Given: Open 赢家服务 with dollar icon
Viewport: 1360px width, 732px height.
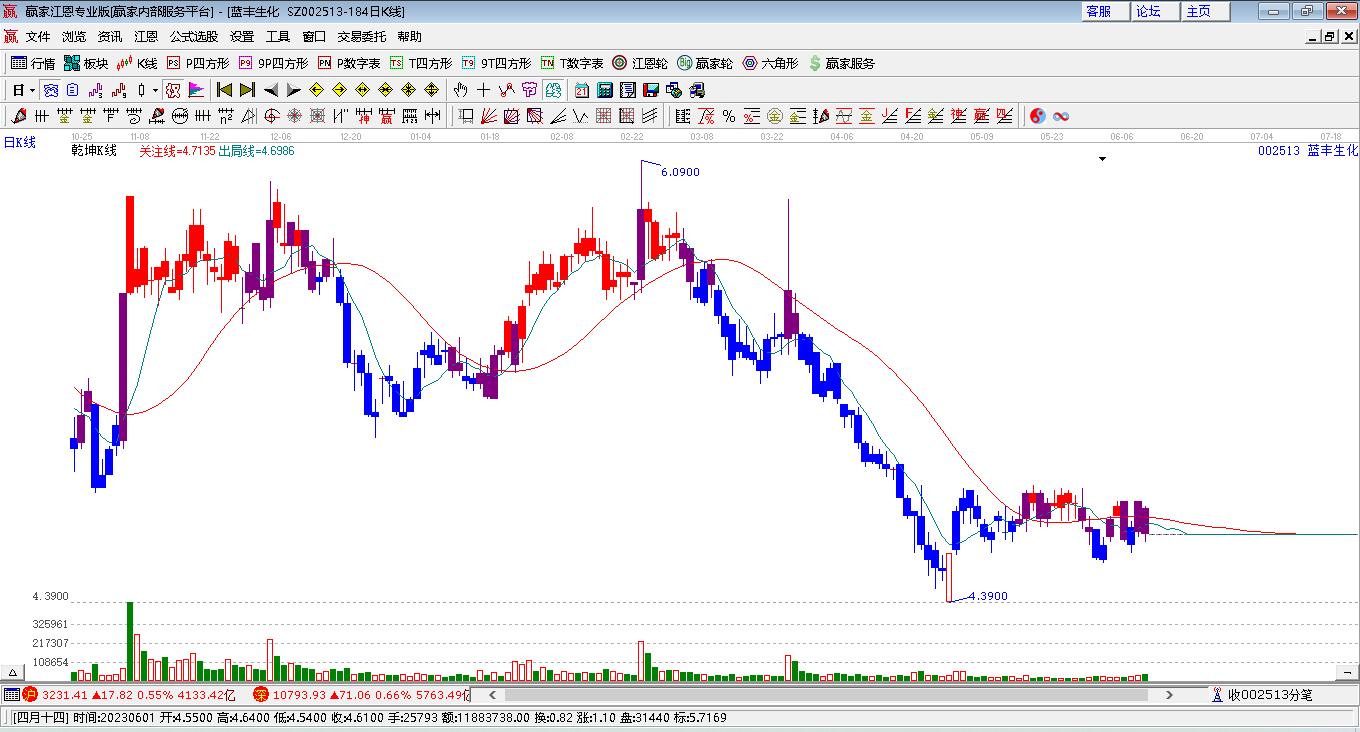Looking at the screenshot, I should [841, 63].
